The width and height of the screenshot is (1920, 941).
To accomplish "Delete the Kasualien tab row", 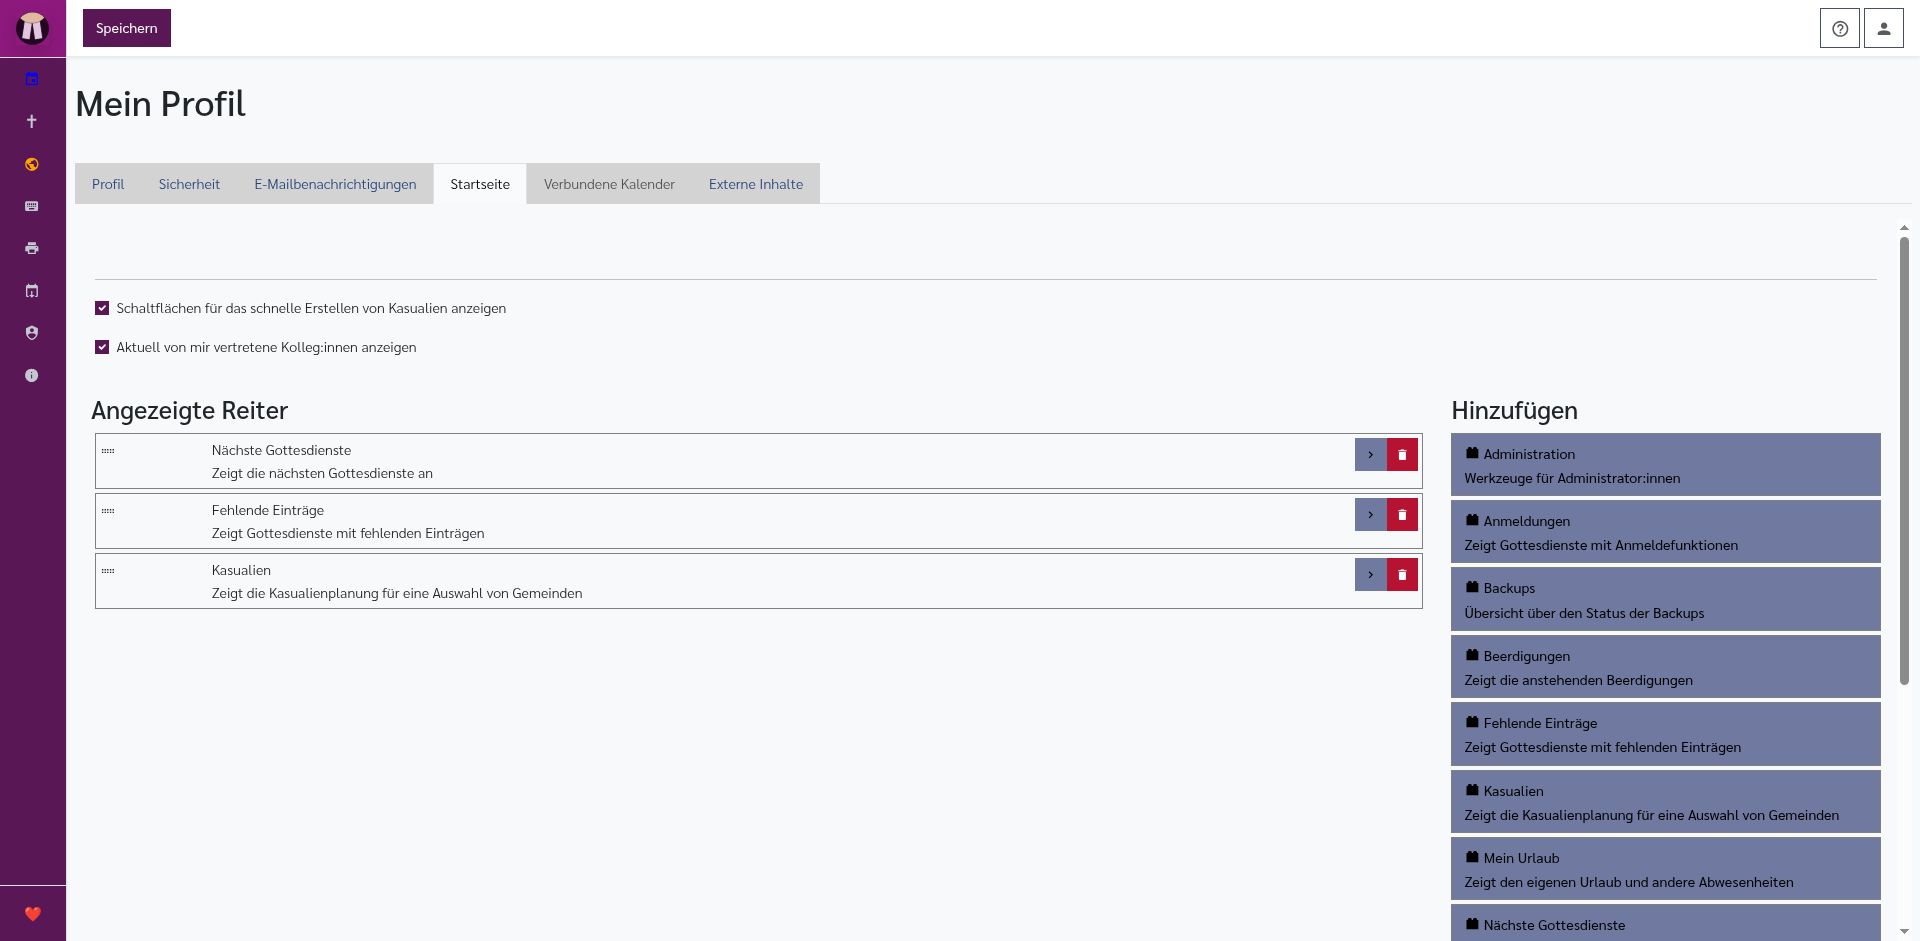I will (1402, 574).
